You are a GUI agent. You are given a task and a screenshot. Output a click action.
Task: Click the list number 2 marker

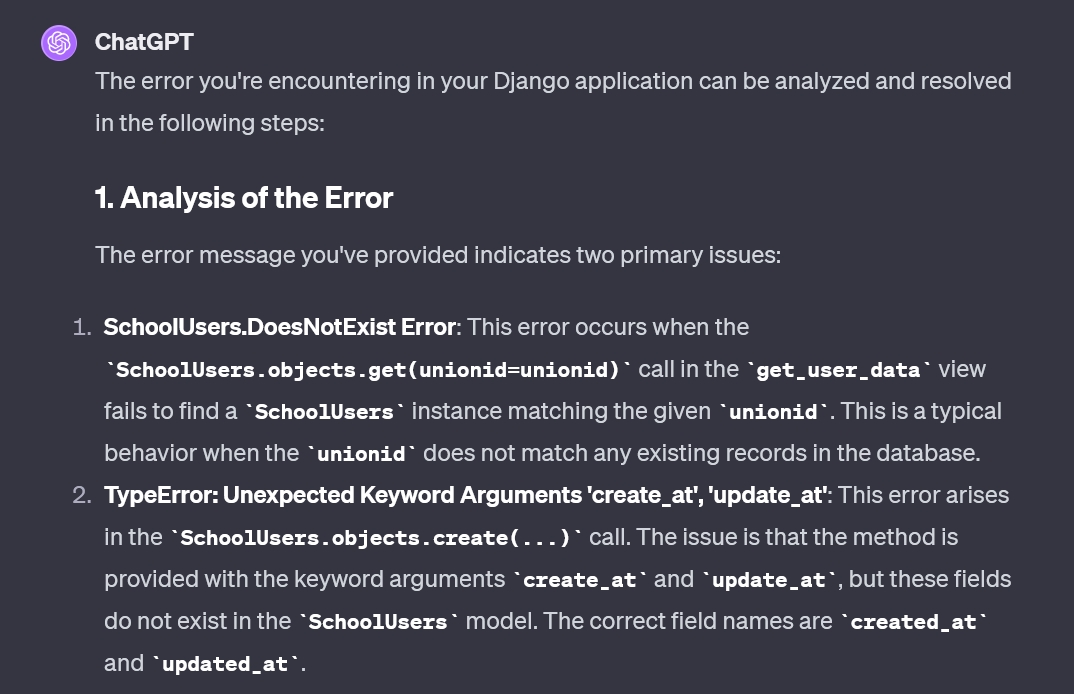point(82,495)
